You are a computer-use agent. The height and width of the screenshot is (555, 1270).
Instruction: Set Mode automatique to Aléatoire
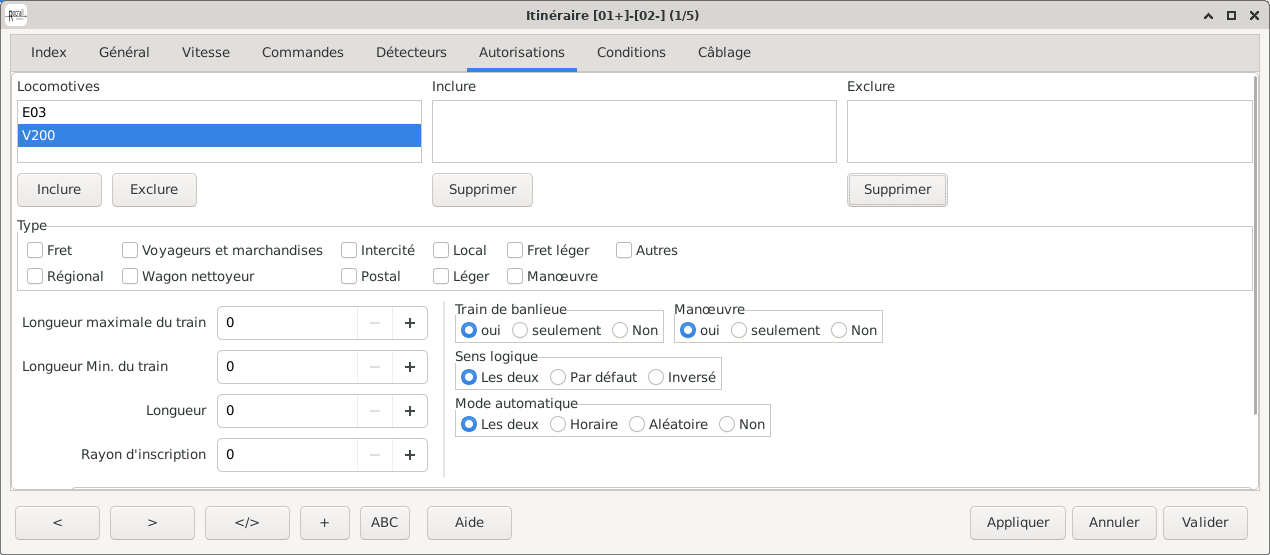[x=637, y=424]
